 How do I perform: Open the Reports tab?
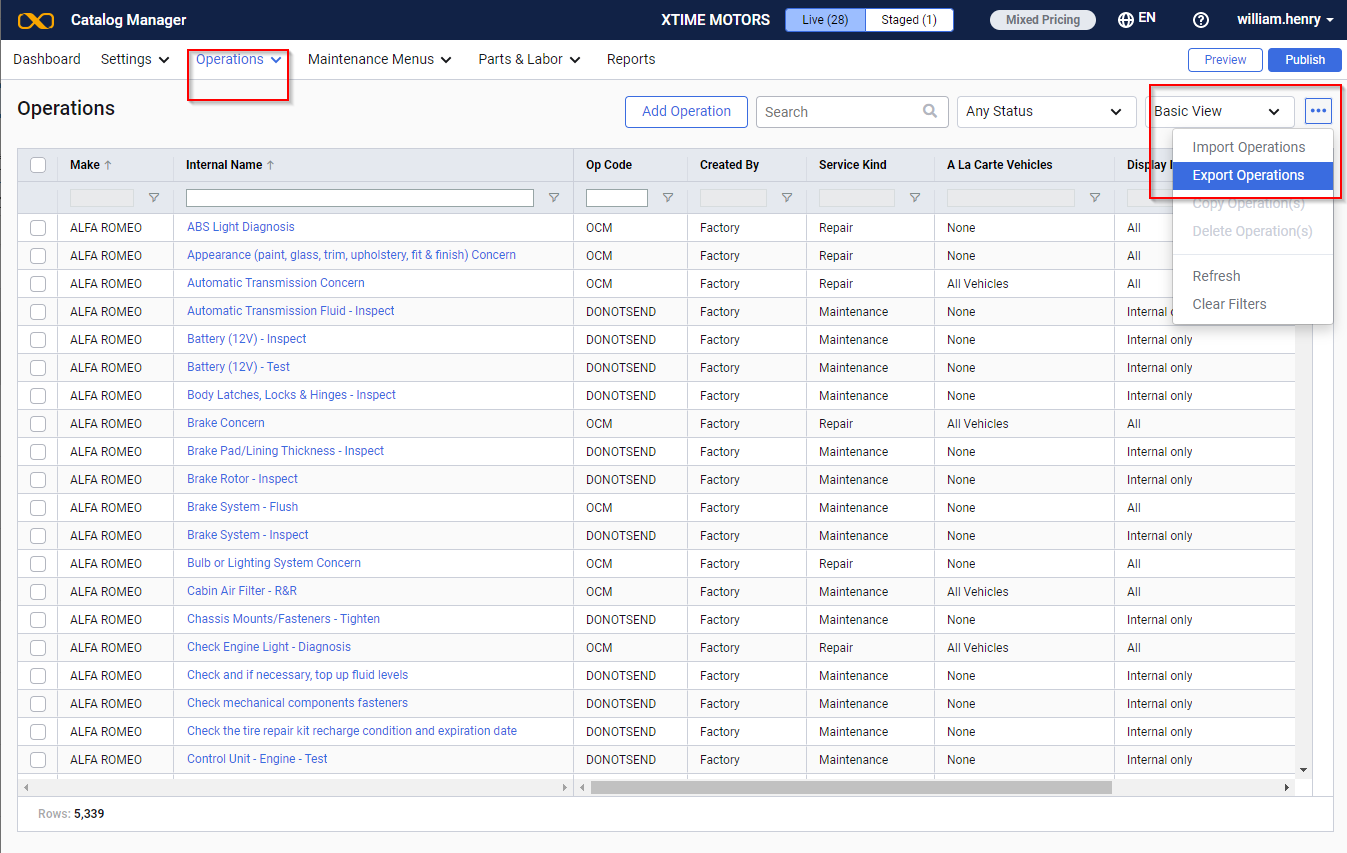coord(631,59)
